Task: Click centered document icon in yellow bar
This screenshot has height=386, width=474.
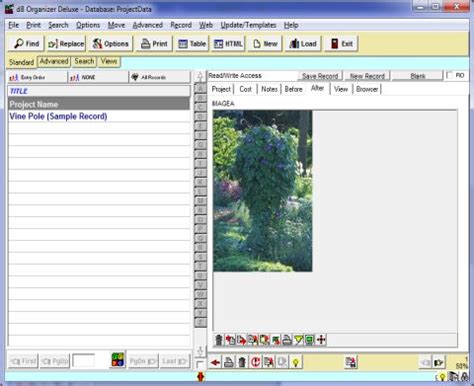Action: point(351,362)
